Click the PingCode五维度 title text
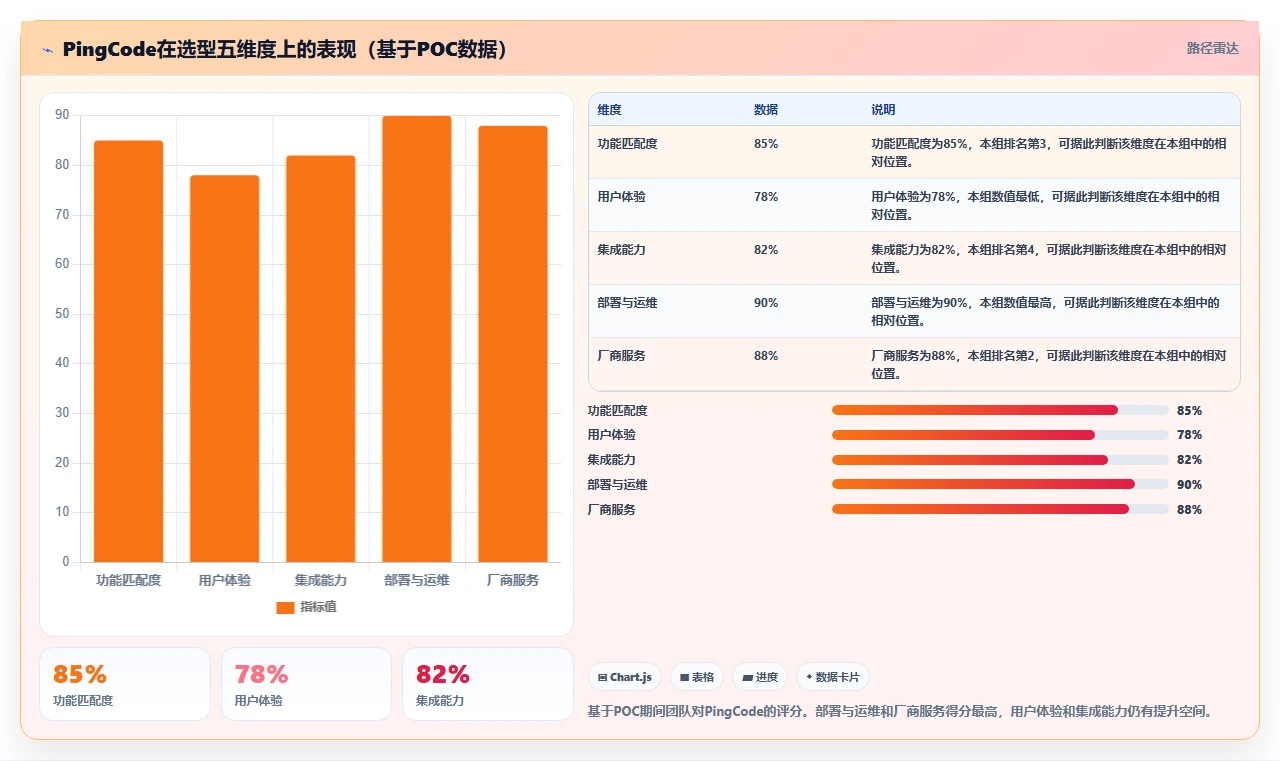Image resolution: width=1280 pixels, height=761 pixels. coord(284,49)
